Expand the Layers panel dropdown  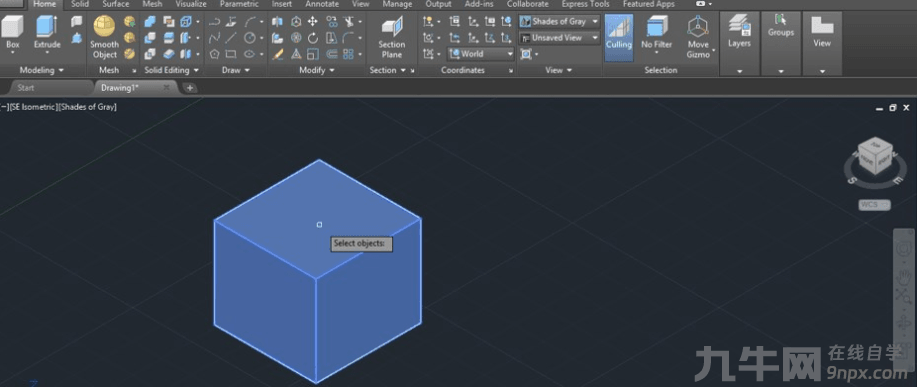[x=739, y=71]
